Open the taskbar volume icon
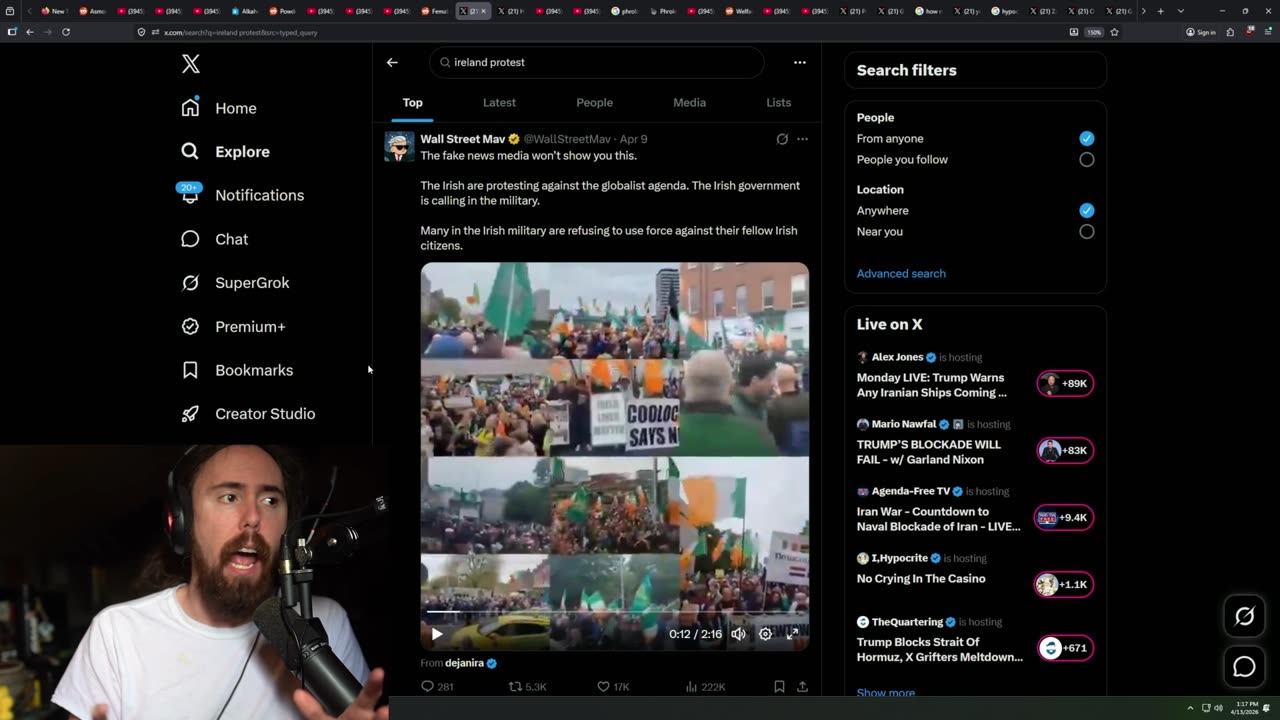Viewport: 1280px width, 720px height. pyautogui.click(x=1218, y=708)
